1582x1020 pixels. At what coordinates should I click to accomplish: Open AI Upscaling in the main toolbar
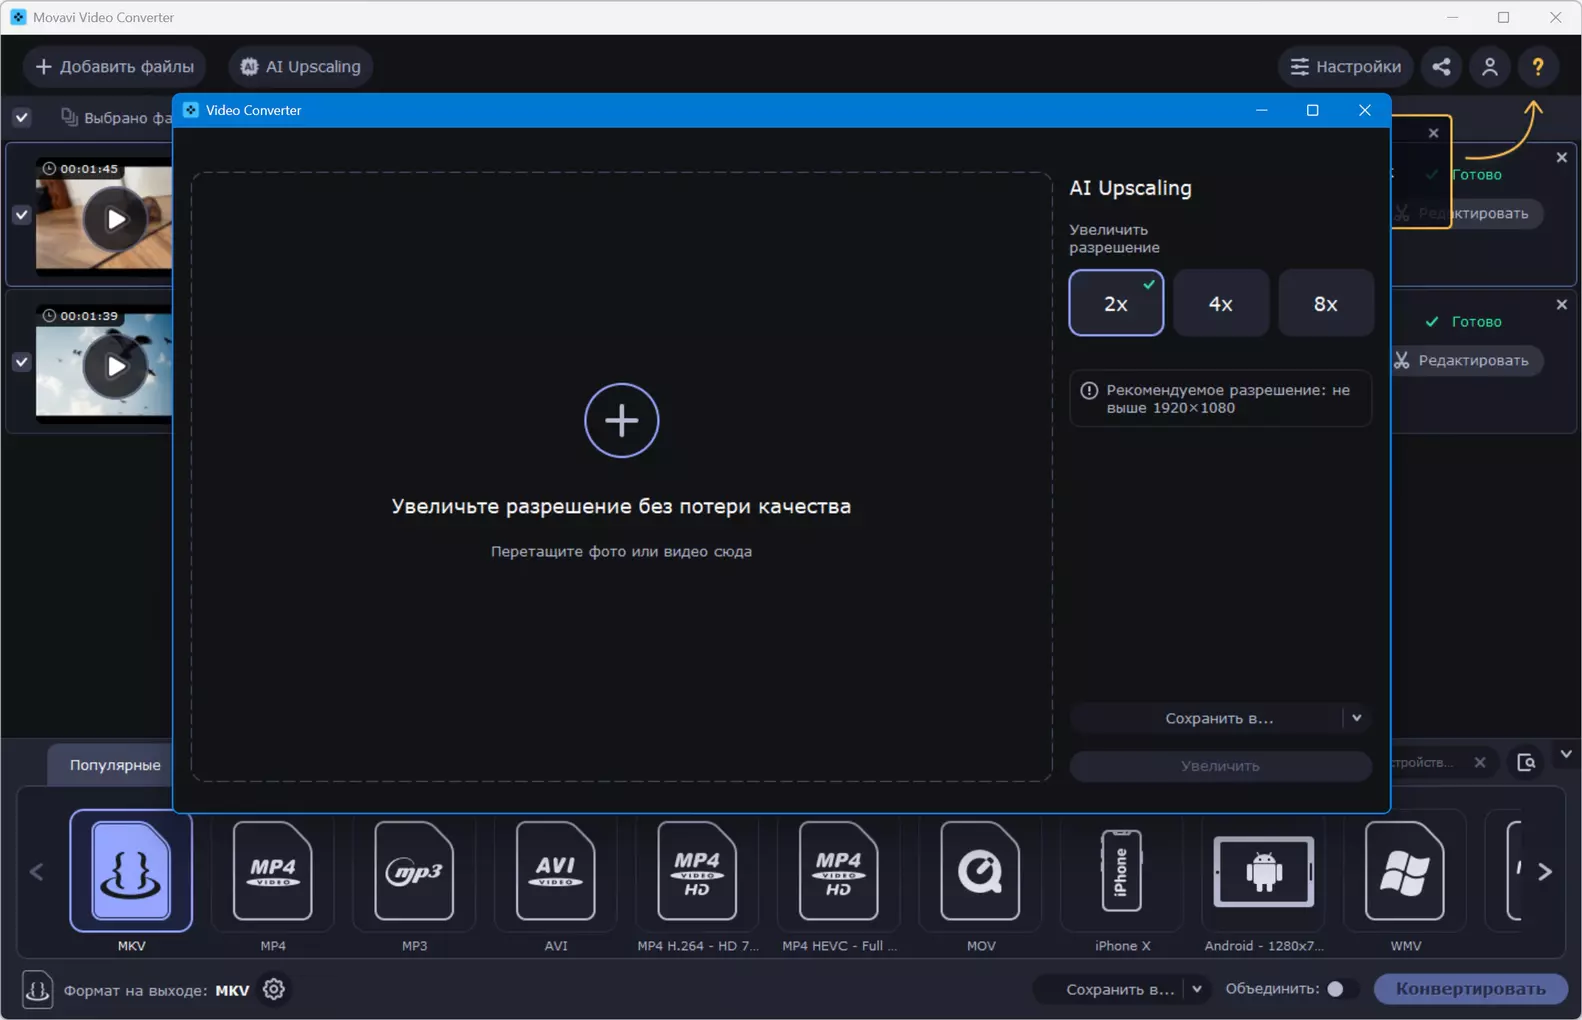click(x=300, y=67)
